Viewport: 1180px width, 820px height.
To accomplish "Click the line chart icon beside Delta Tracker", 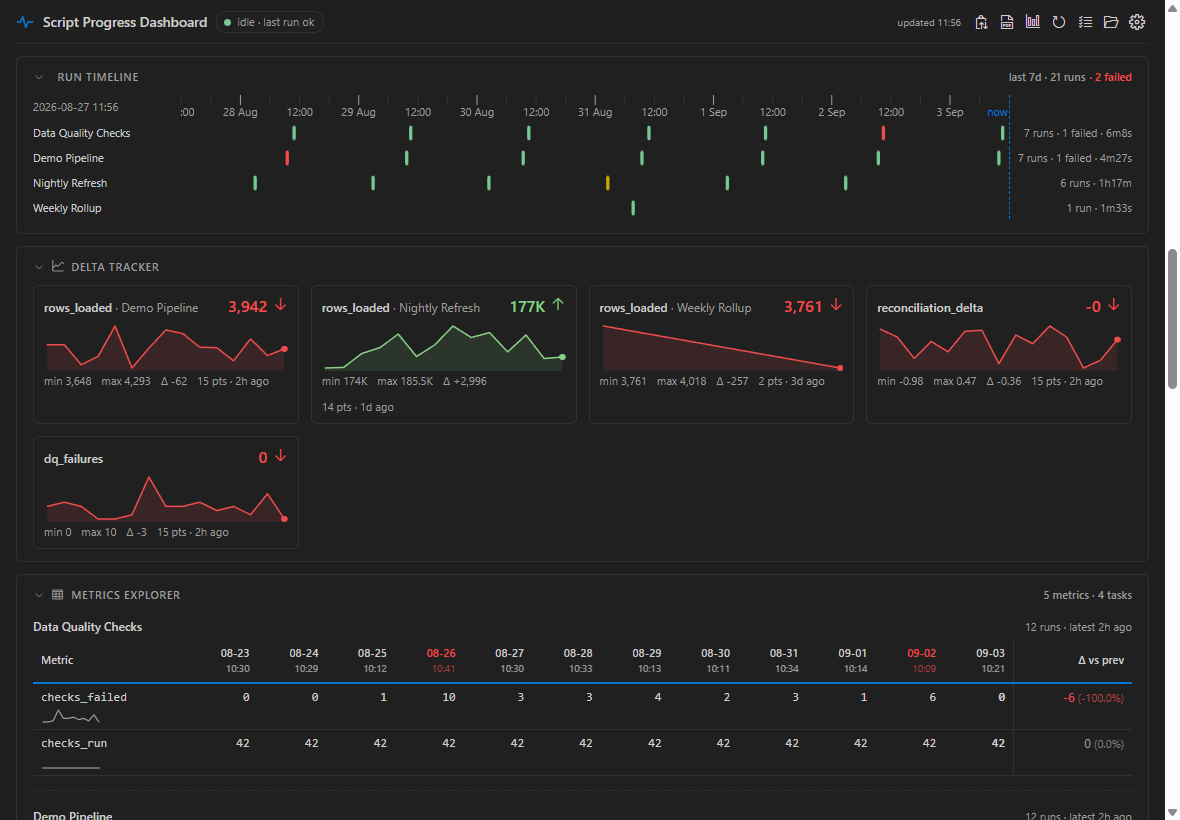I will click(58, 266).
